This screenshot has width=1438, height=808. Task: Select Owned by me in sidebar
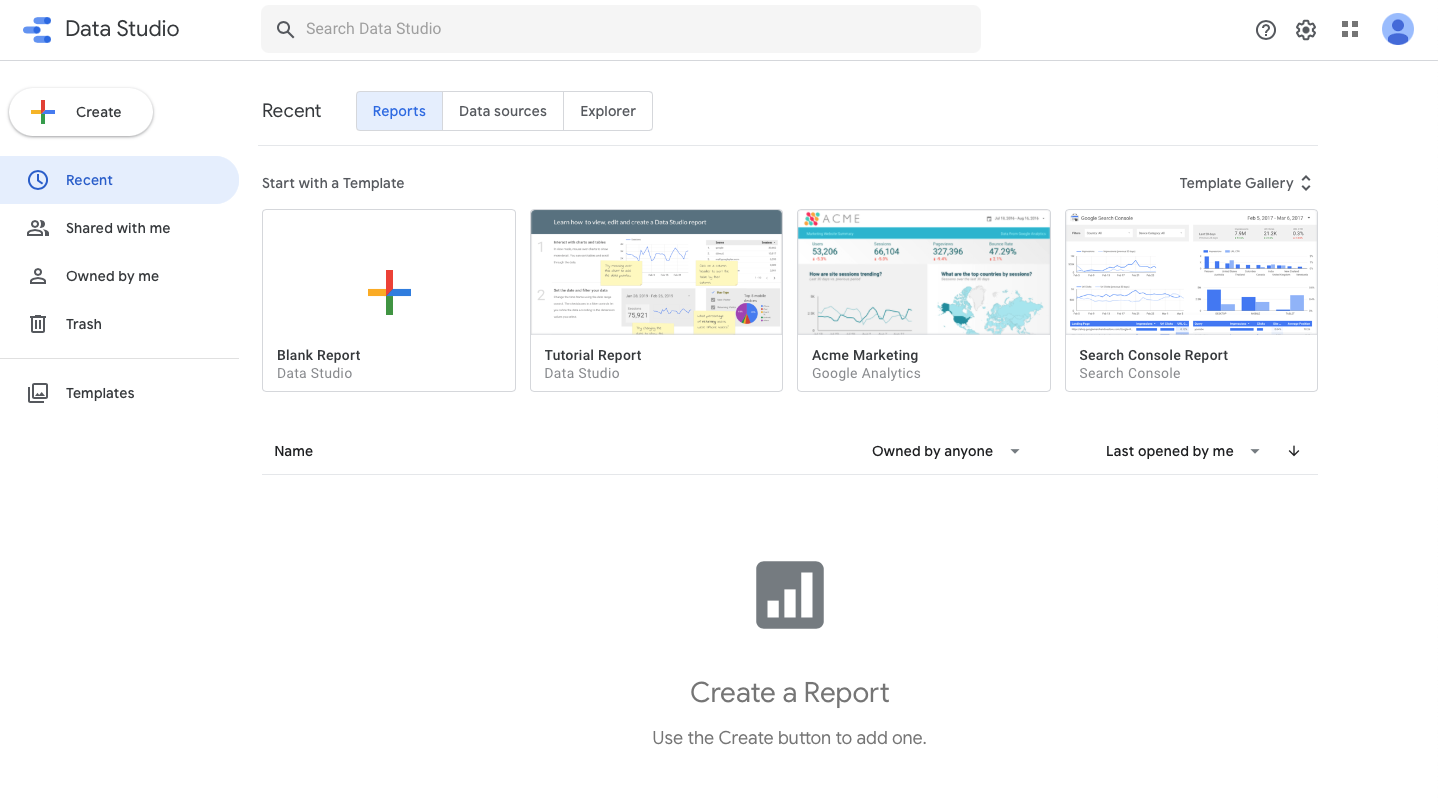(119, 276)
